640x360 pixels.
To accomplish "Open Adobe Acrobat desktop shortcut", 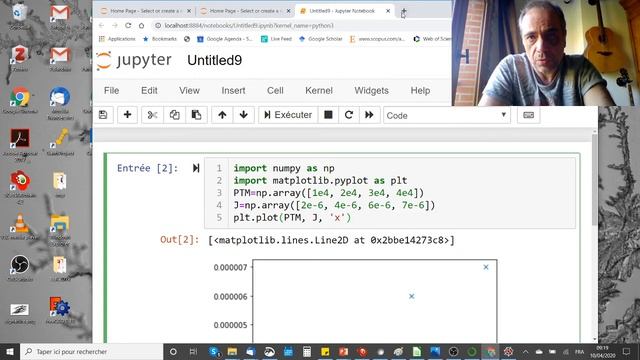I will [20, 143].
